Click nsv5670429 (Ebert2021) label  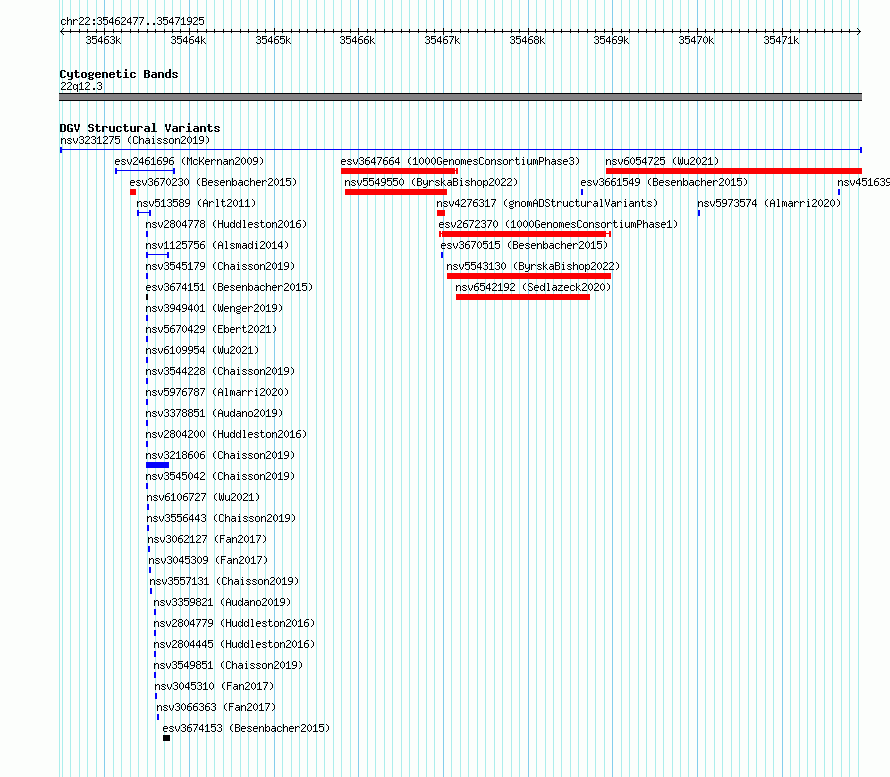pyautogui.click(x=211, y=329)
